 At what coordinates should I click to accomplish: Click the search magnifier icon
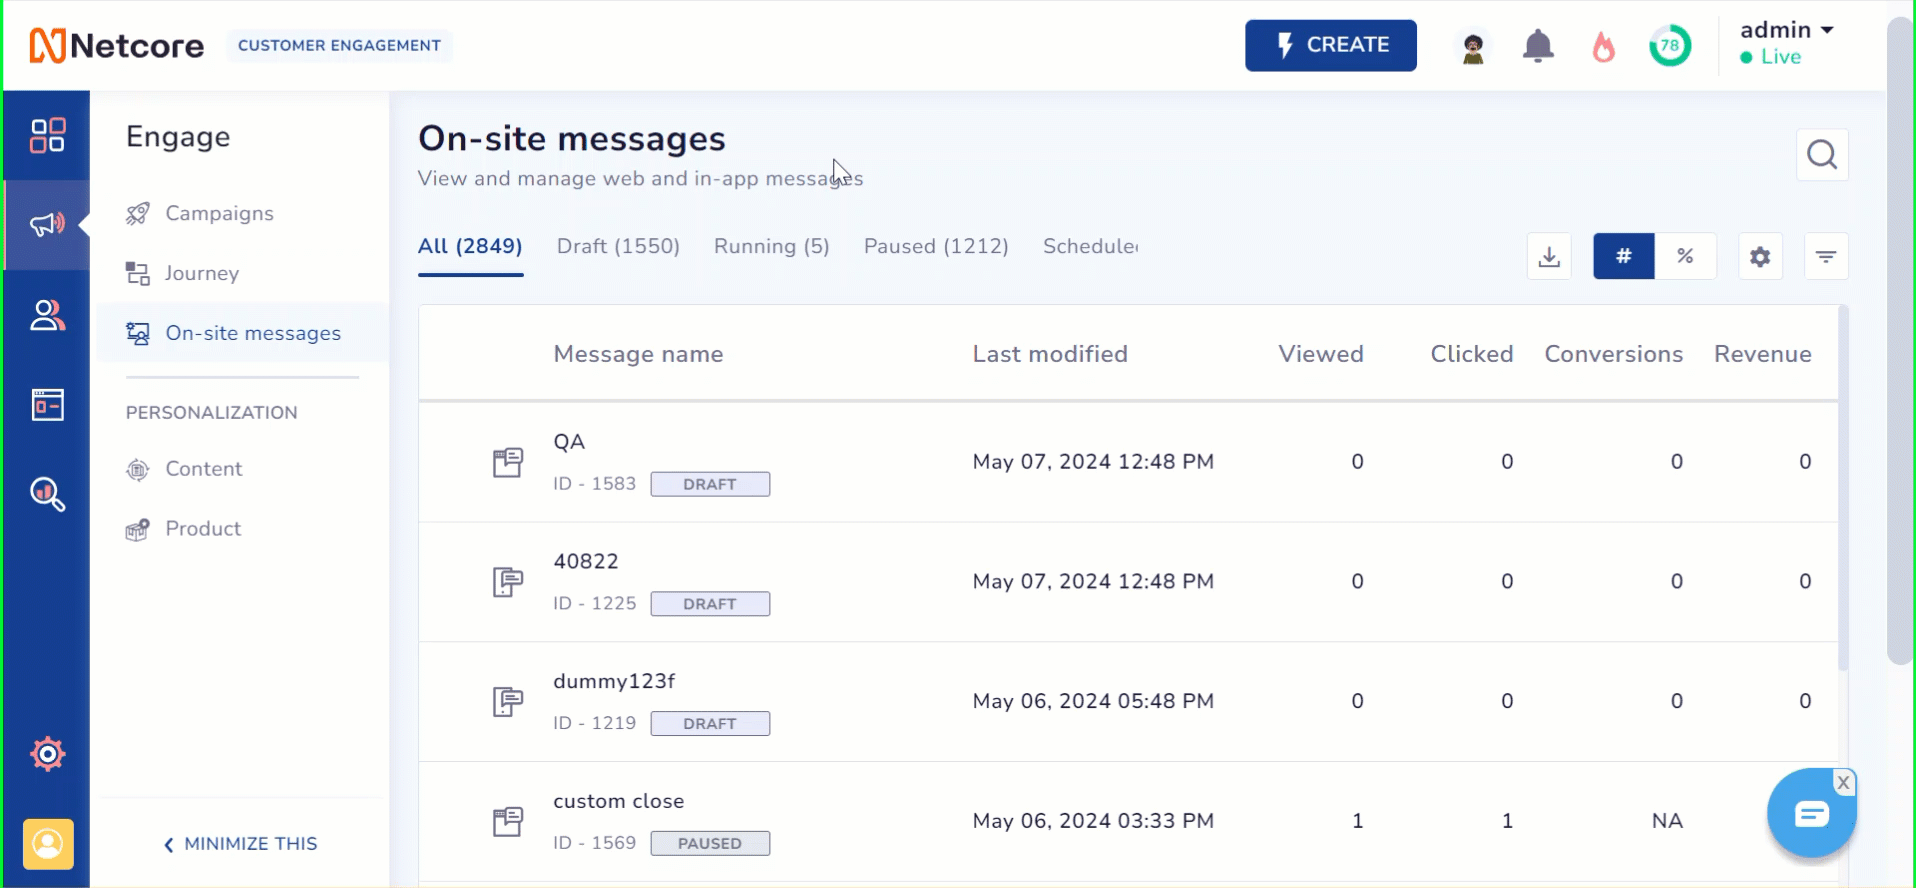[x=1822, y=155]
